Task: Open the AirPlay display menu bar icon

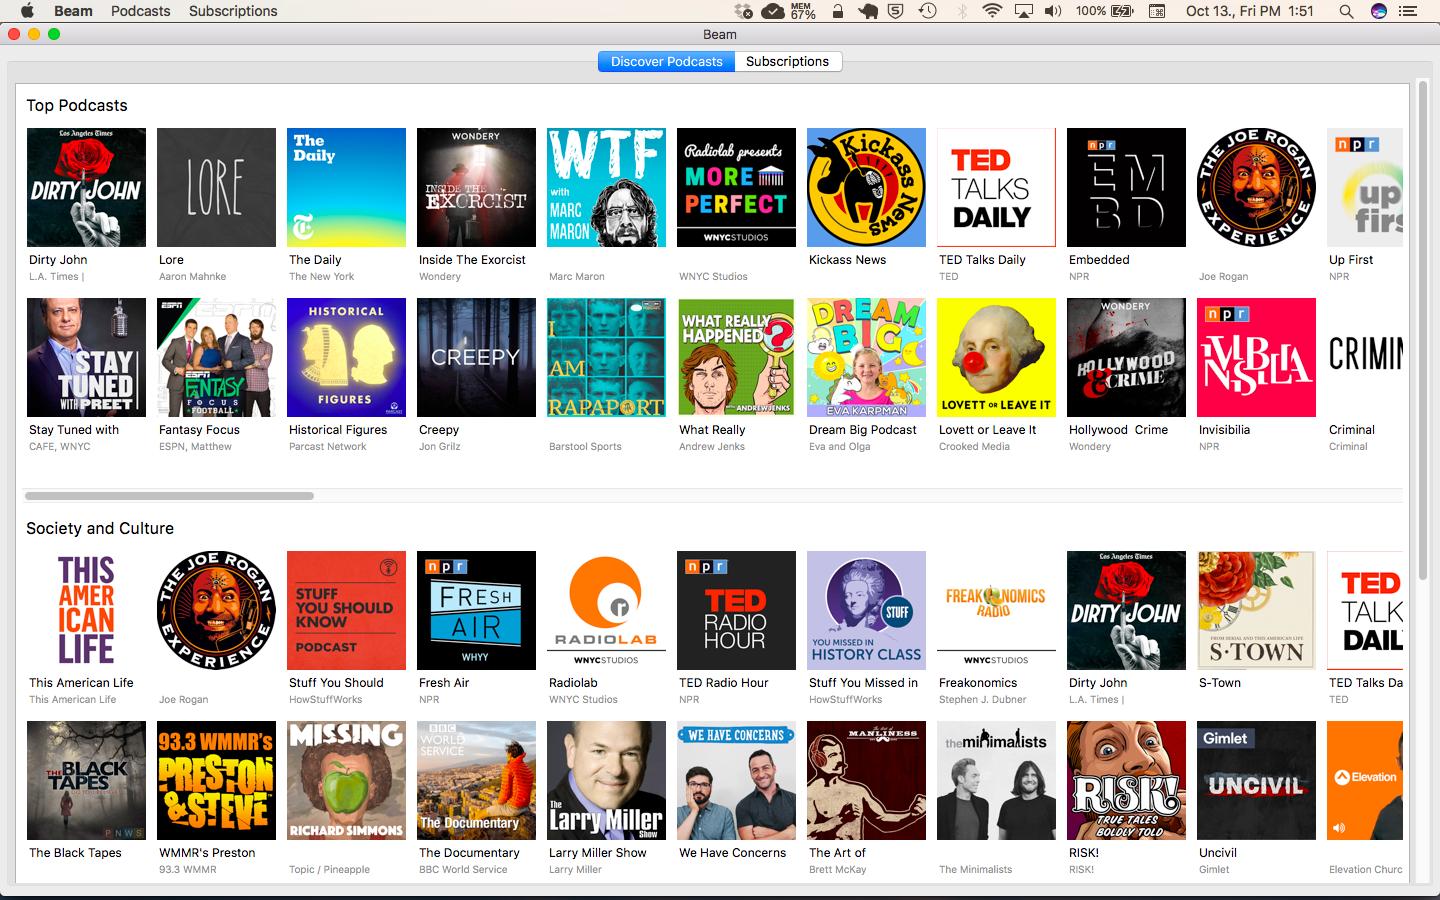Action: click(x=1023, y=11)
